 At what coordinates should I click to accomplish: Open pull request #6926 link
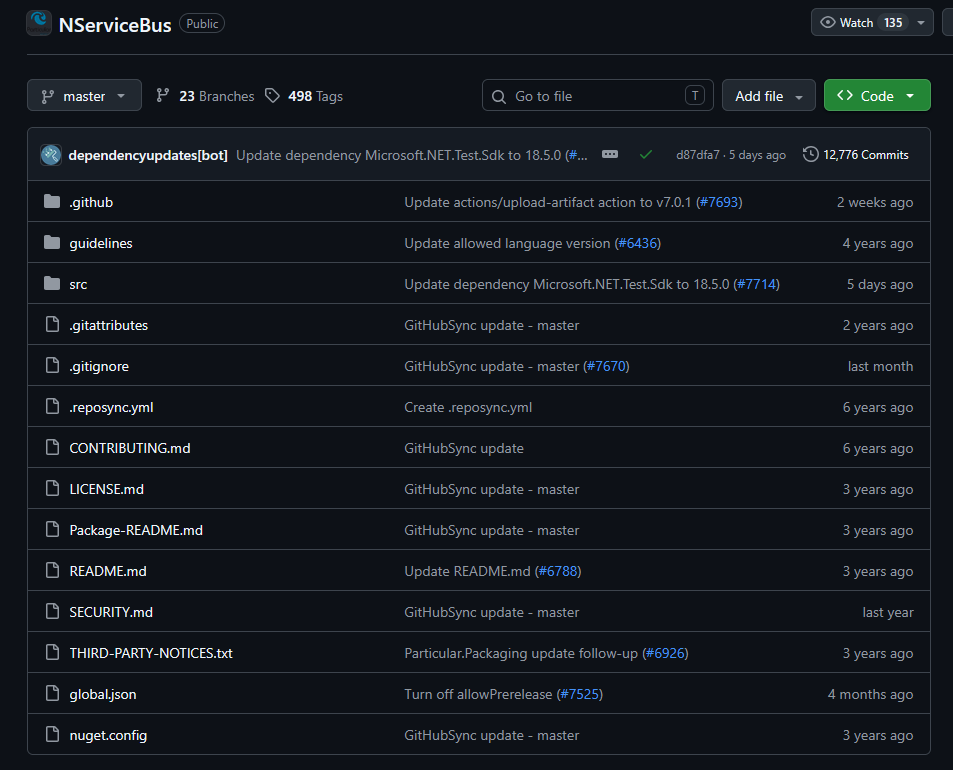point(666,653)
